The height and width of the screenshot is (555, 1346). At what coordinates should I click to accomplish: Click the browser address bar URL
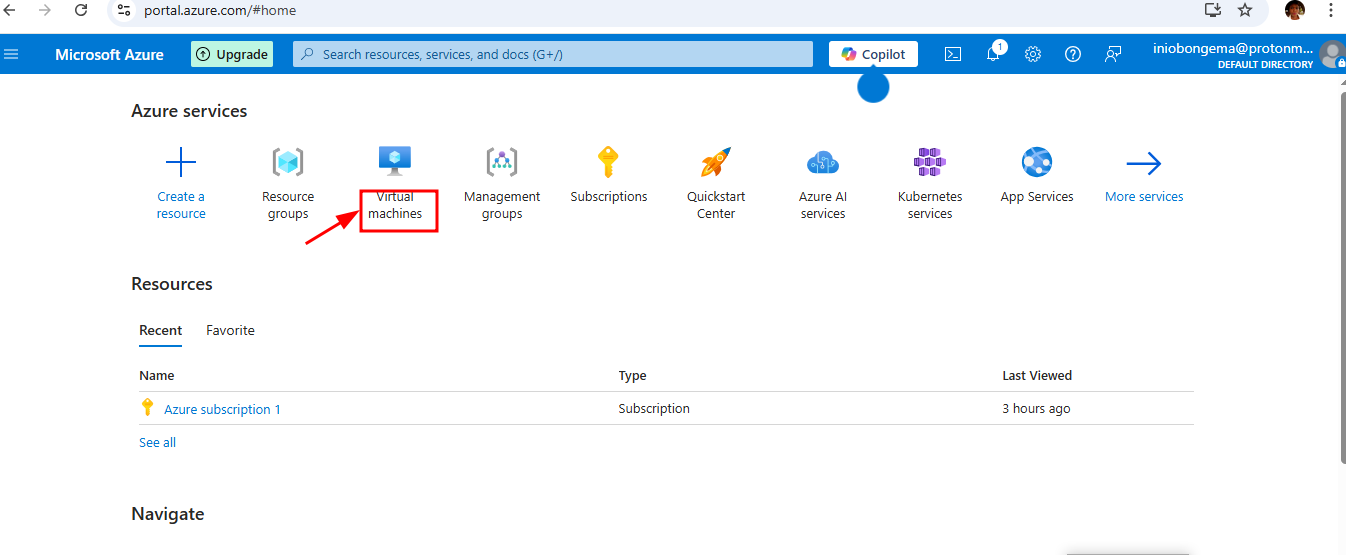220,10
